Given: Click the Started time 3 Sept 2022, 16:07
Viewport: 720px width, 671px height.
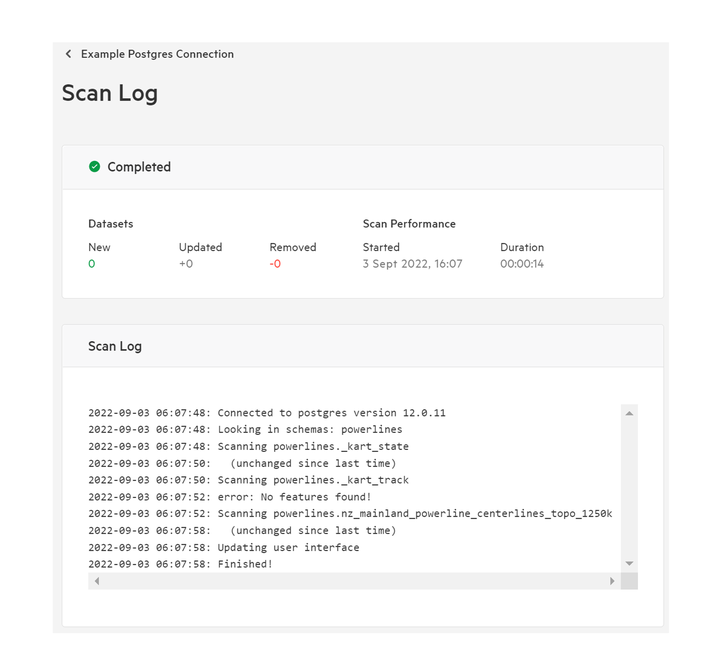Looking at the screenshot, I should point(412,264).
